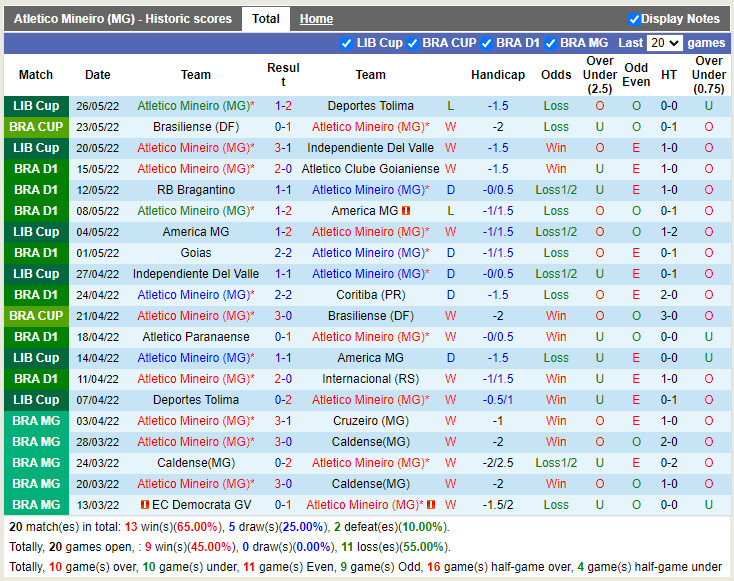This screenshot has width=734, height=581.
Task: Open the Deportes Tolima link in 26/05/22 row
Action: 370,106
